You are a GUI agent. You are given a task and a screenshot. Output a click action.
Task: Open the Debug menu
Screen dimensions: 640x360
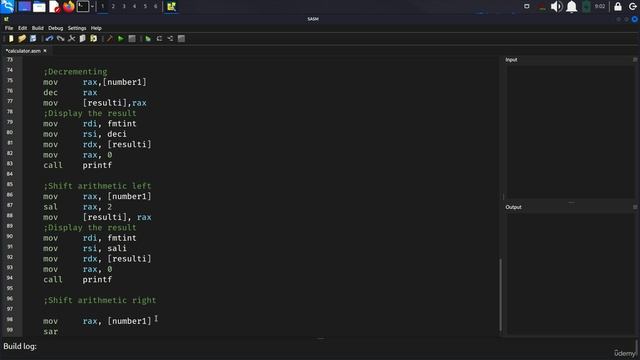pos(56,28)
